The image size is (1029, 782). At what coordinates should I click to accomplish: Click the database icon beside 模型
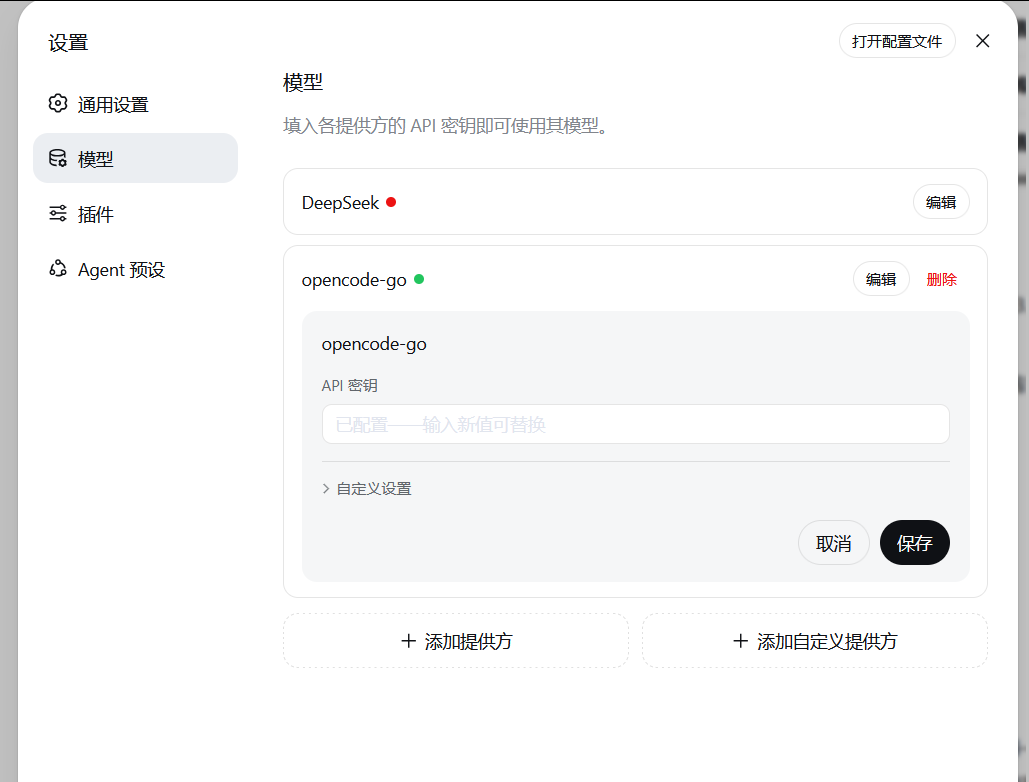pyautogui.click(x=58, y=158)
